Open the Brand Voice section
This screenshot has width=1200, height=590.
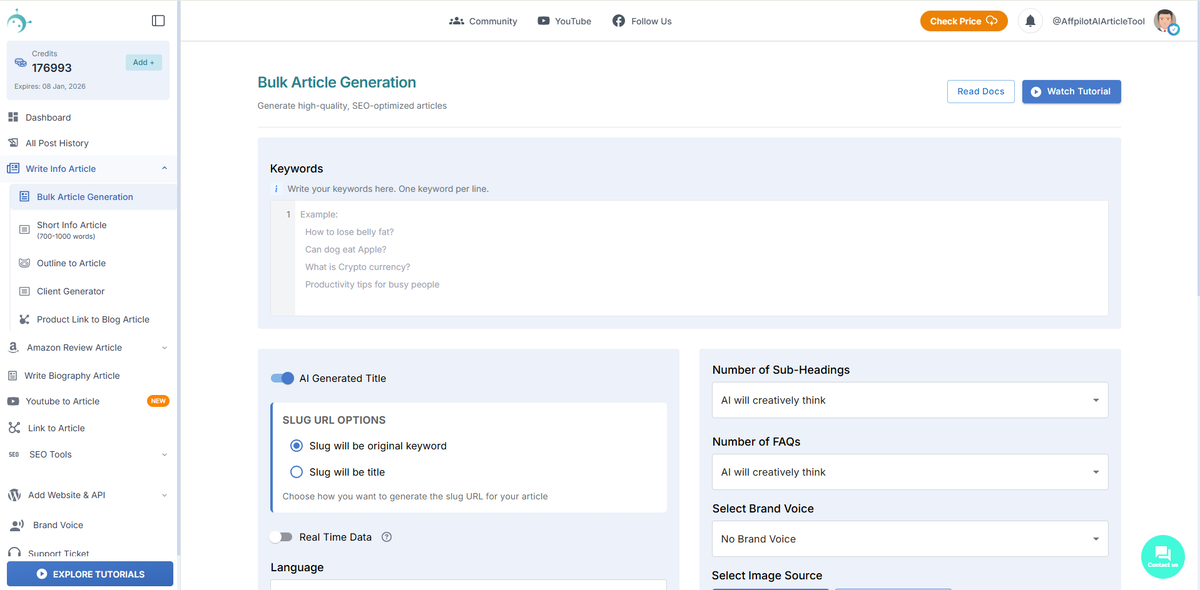coord(58,525)
